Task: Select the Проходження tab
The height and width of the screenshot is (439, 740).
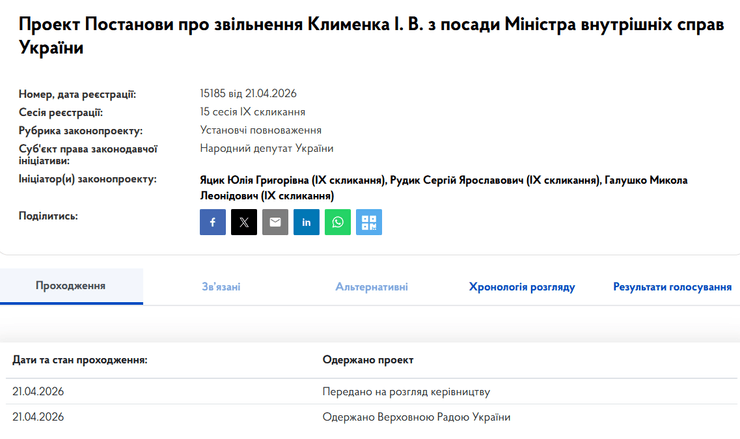Action: coord(71,286)
